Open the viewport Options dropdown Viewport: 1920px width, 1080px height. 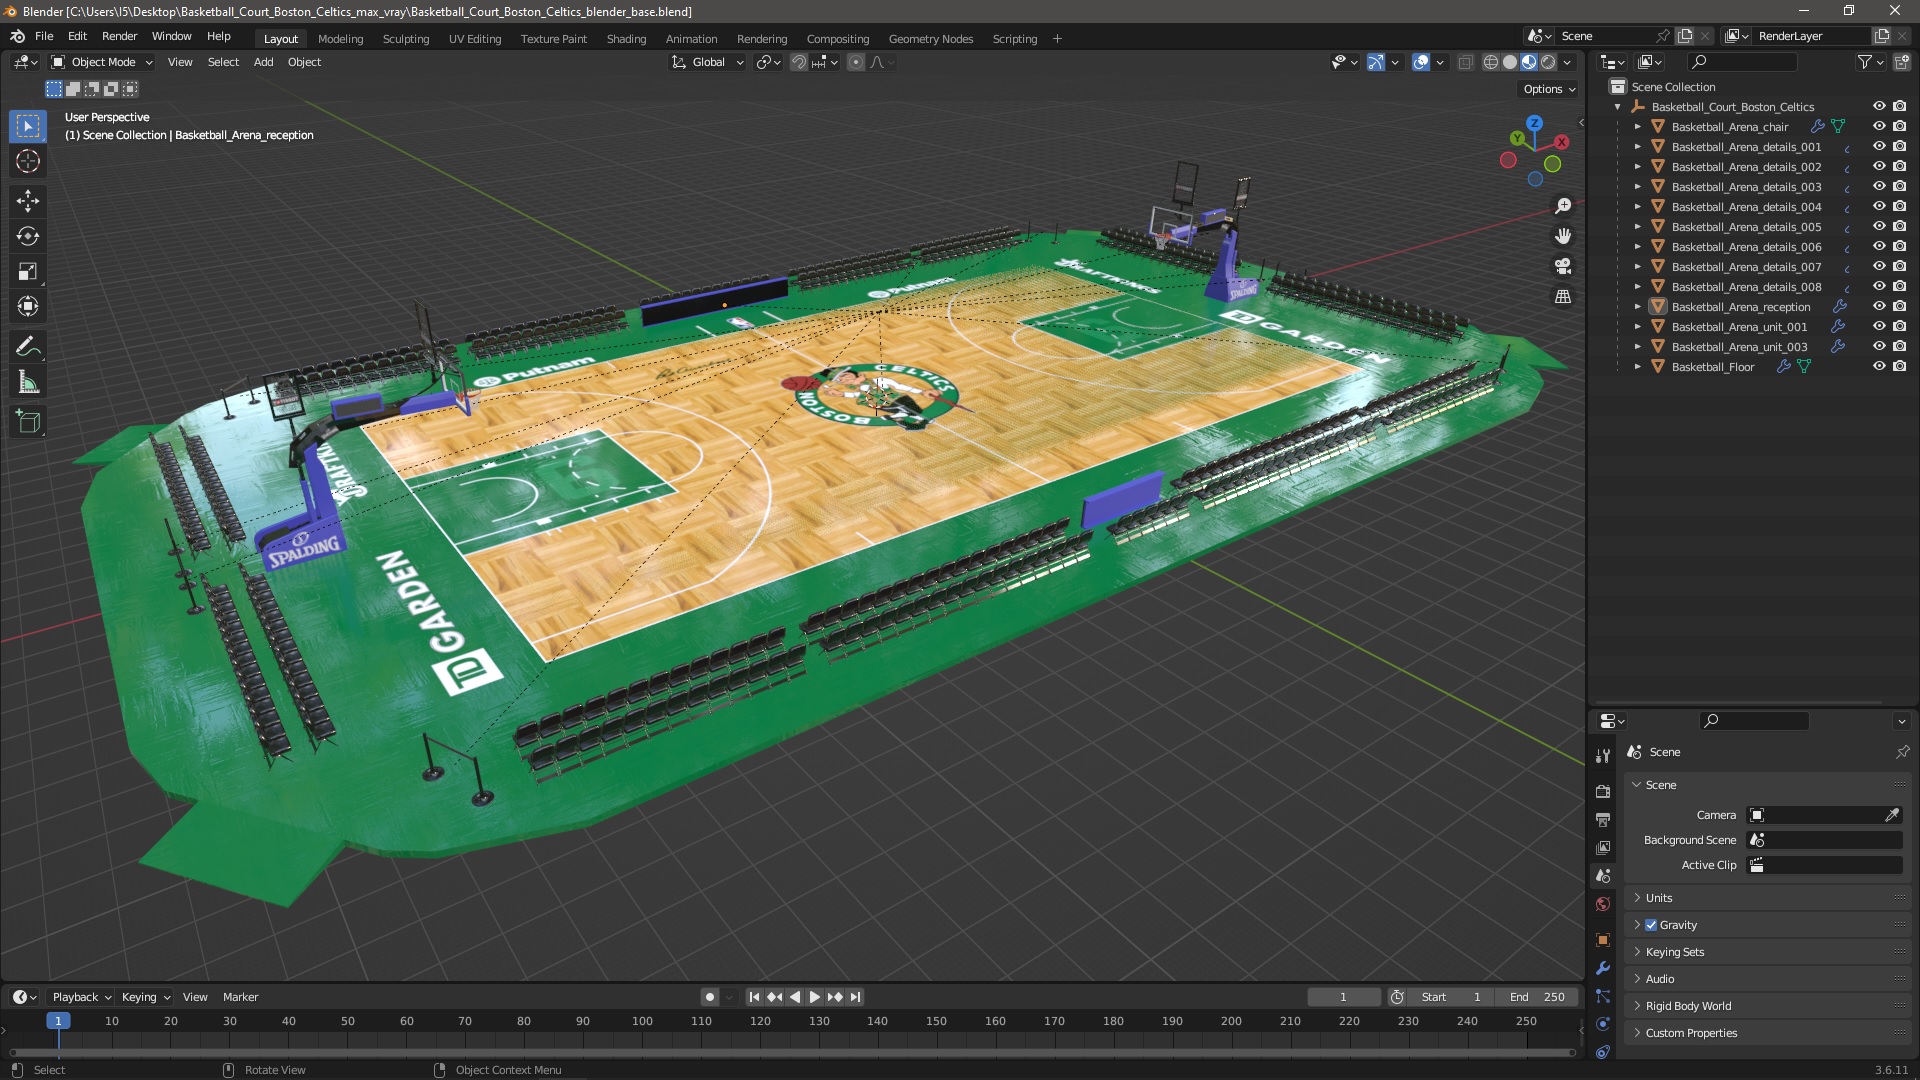1549,89
